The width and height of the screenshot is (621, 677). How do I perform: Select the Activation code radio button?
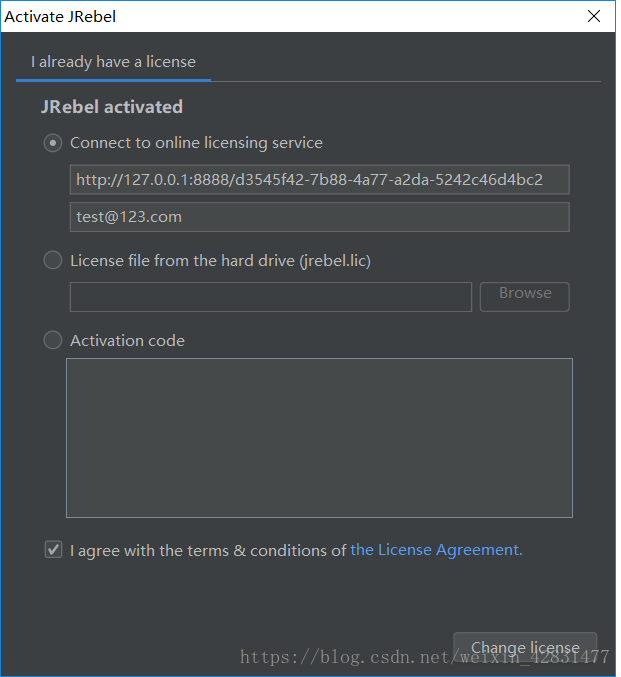pos(53,341)
